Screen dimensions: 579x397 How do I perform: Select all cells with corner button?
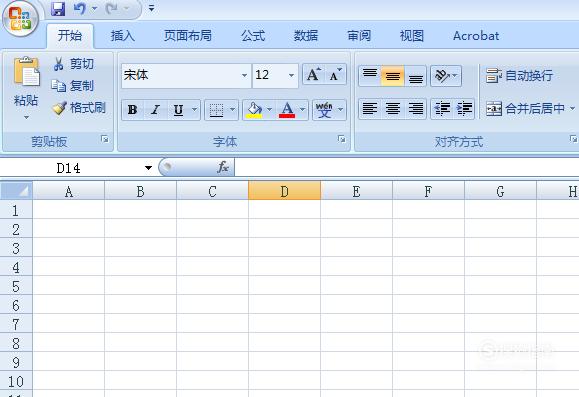point(16,191)
